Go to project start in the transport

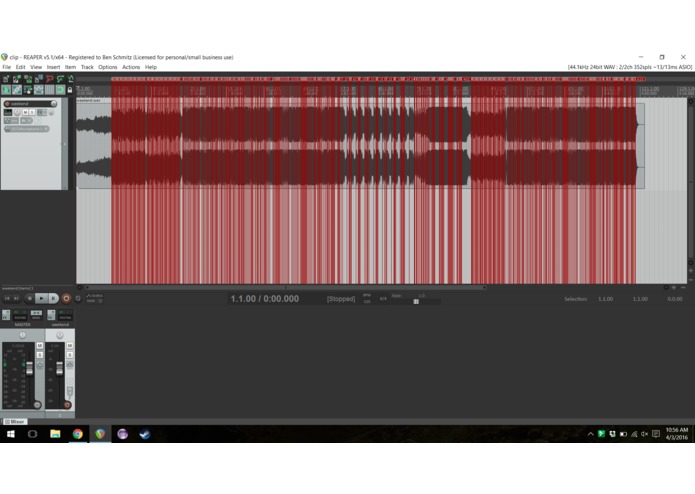tap(7, 299)
